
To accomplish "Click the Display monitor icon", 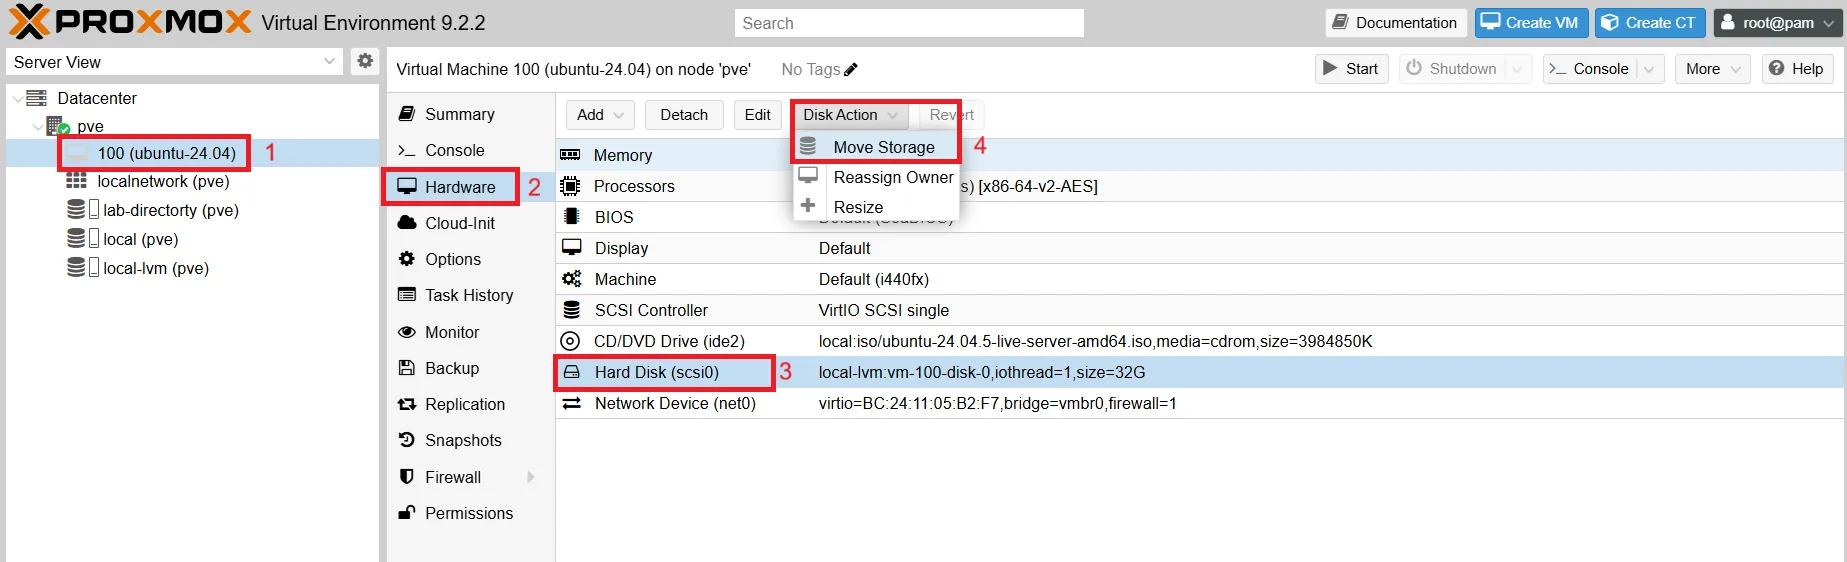I will point(571,248).
